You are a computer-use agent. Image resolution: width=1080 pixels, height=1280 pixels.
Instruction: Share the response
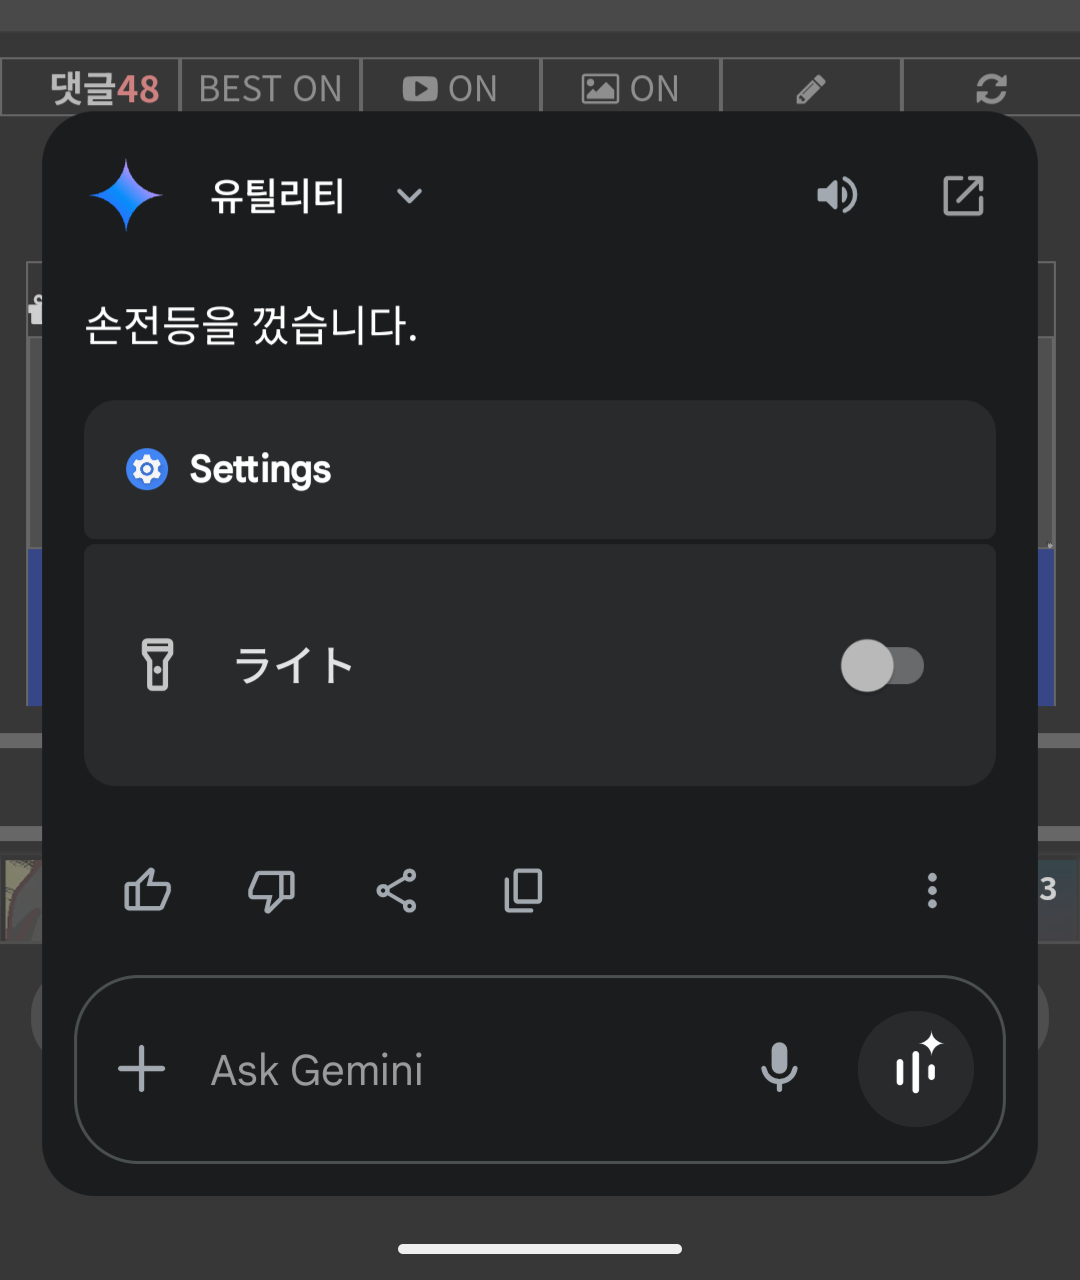tap(396, 890)
